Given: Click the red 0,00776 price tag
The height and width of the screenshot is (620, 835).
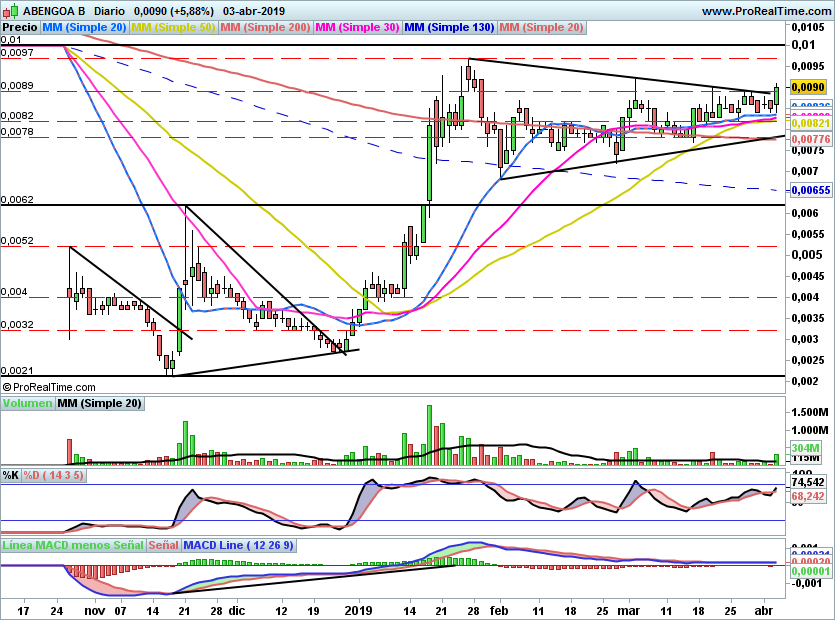Looking at the screenshot, I should 811,139.
